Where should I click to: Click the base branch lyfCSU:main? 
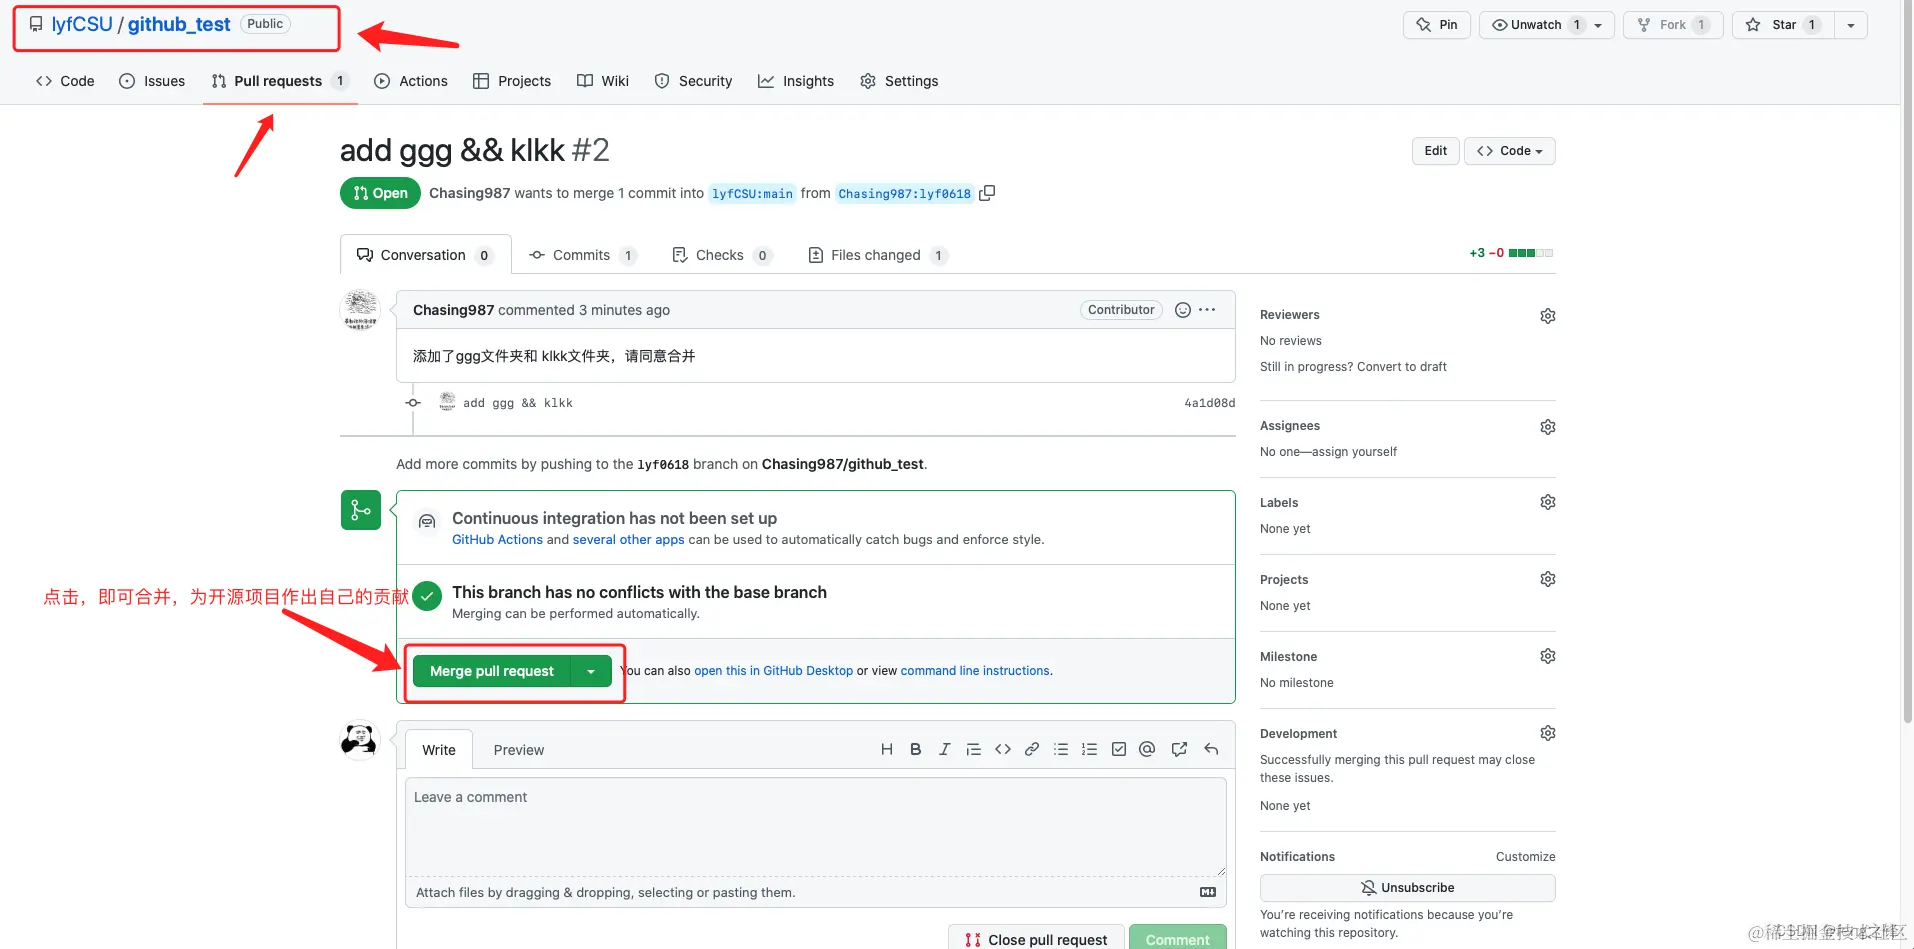[752, 194]
